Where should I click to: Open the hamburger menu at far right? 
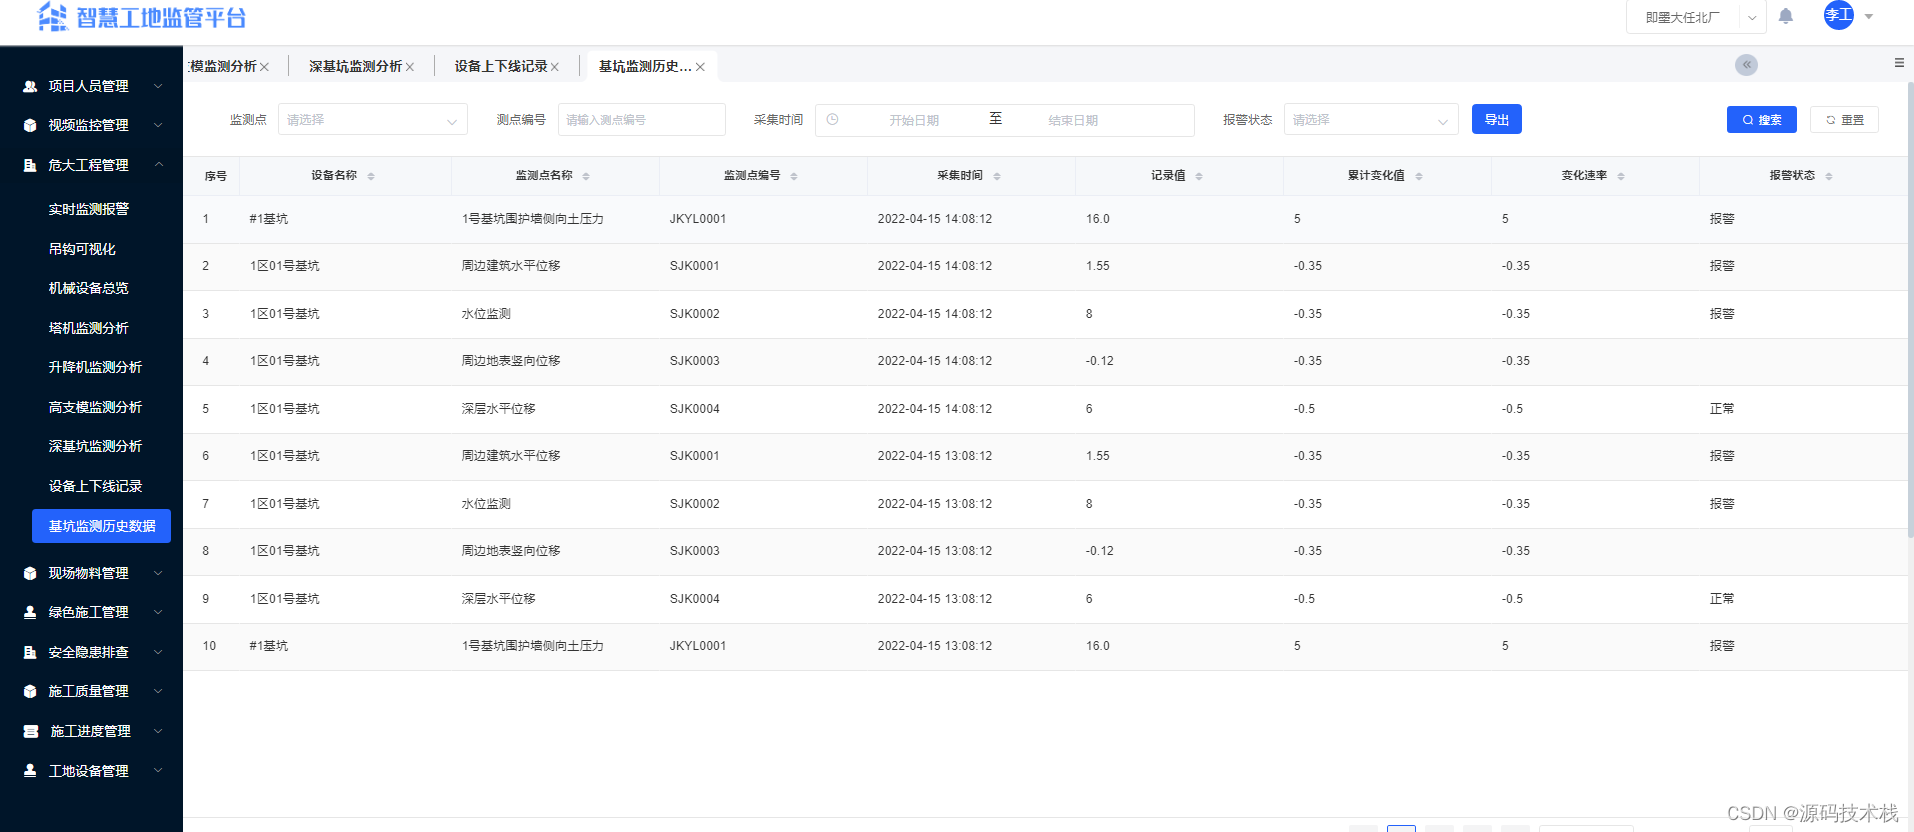pyautogui.click(x=1899, y=63)
